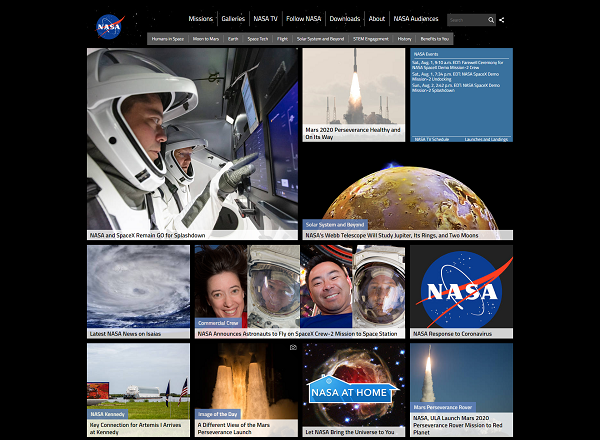Open the NASA Audiences menu
This screenshot has width=600, height=440.
416,18
